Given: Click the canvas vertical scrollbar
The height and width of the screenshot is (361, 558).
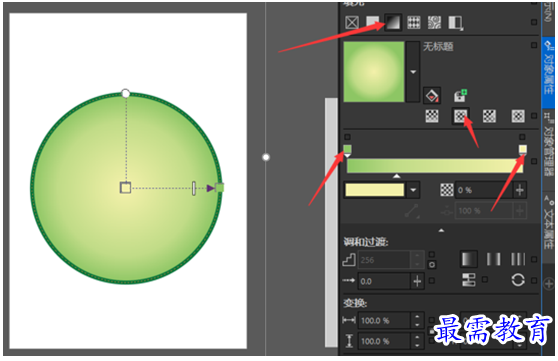Looking at the screenshot, I should tap(331, 223).
